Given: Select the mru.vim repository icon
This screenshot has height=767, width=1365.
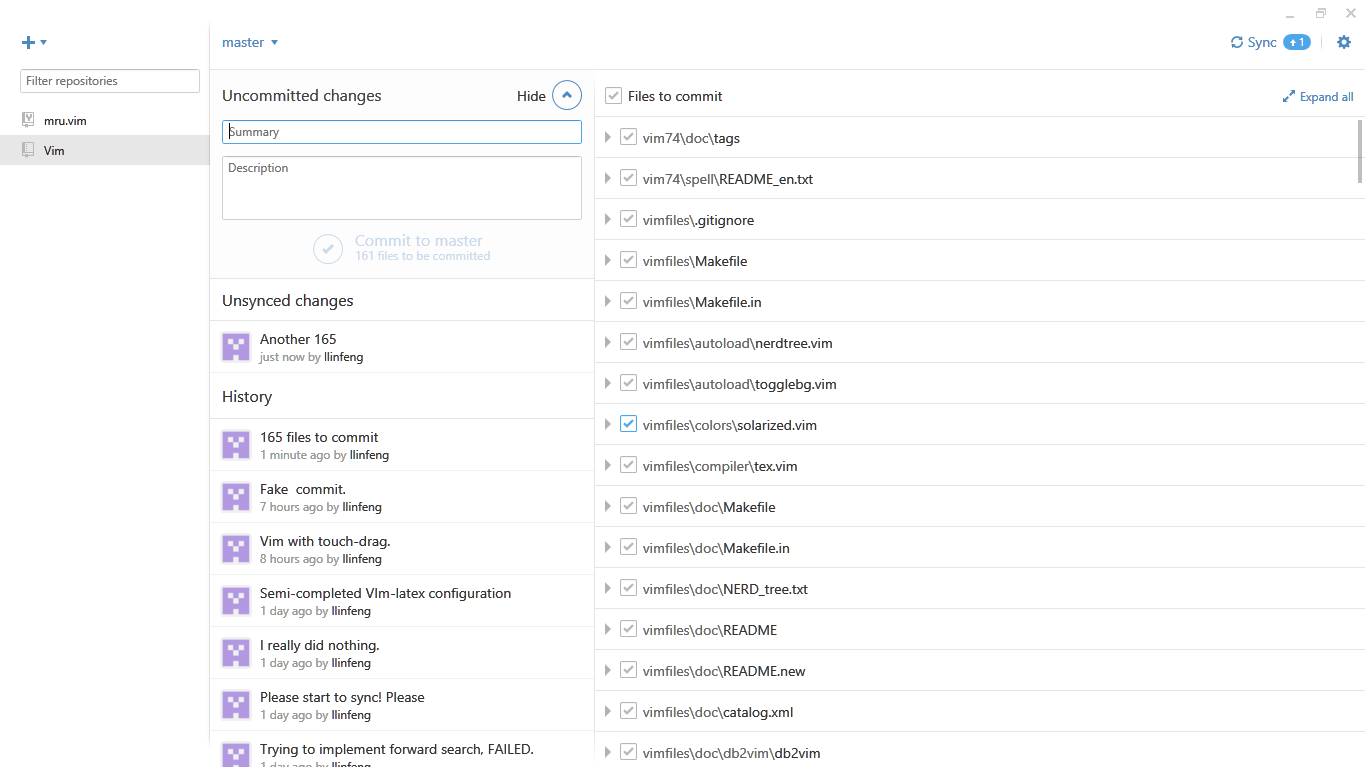Looking at the screenshot, I should [27, 120].
